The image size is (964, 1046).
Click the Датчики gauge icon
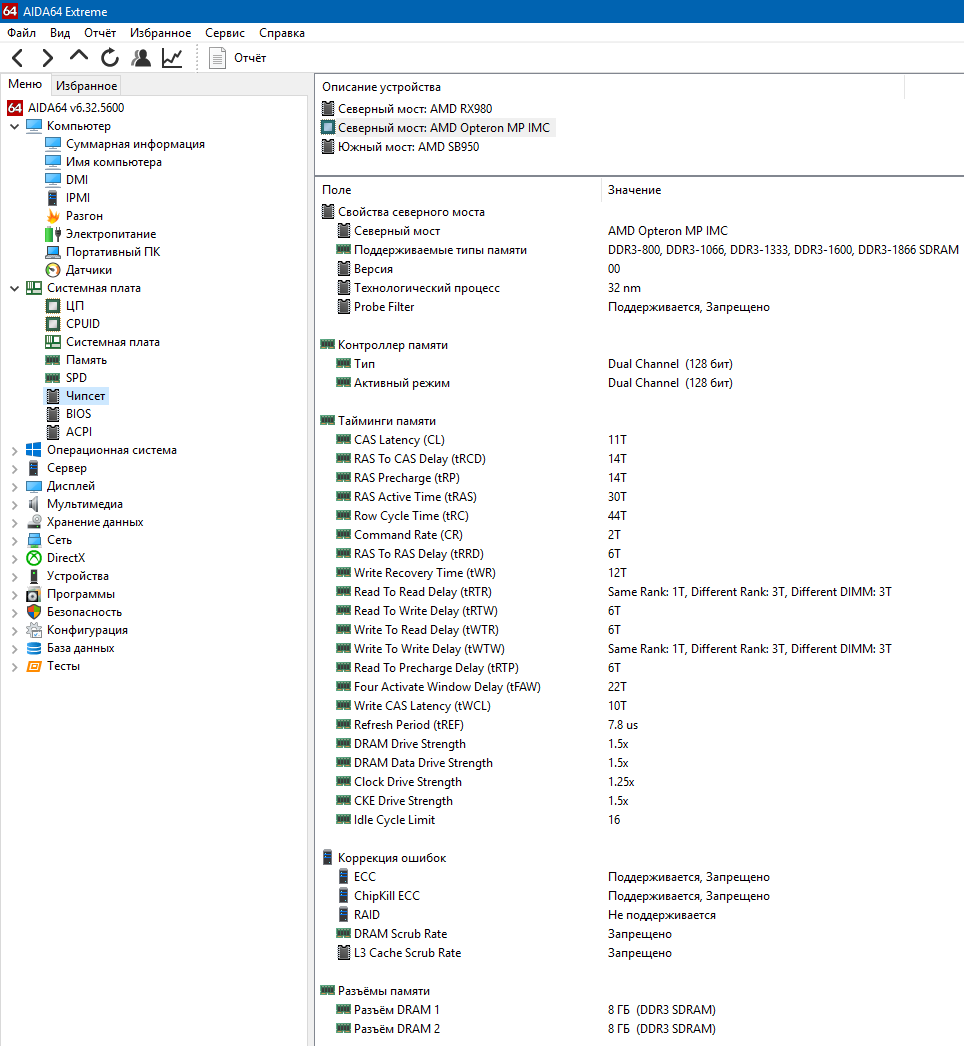coord(53,270)
